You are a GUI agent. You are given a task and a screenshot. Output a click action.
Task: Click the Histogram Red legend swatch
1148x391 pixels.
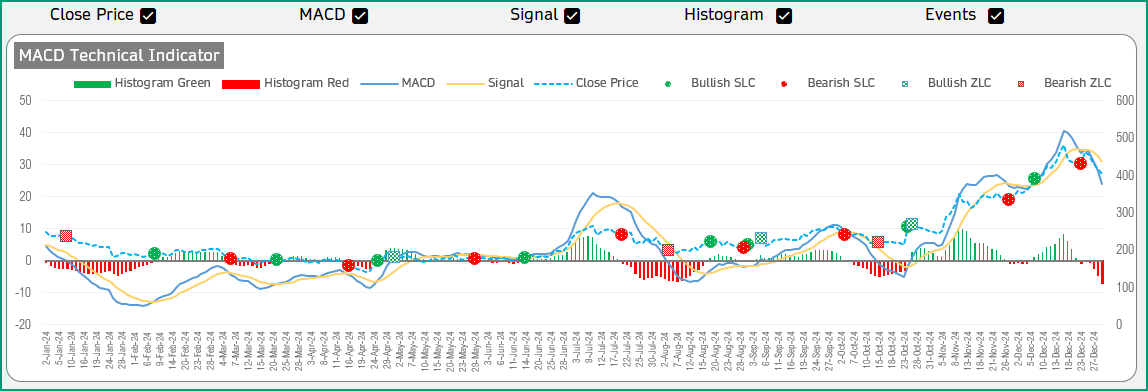241,83
